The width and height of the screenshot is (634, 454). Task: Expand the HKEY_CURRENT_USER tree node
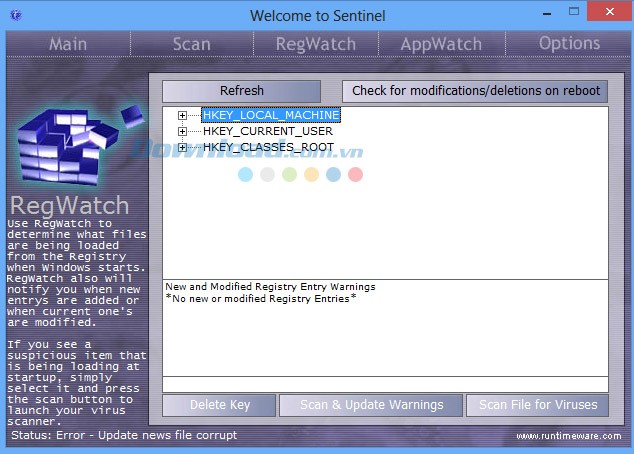[x=182, y=131]
